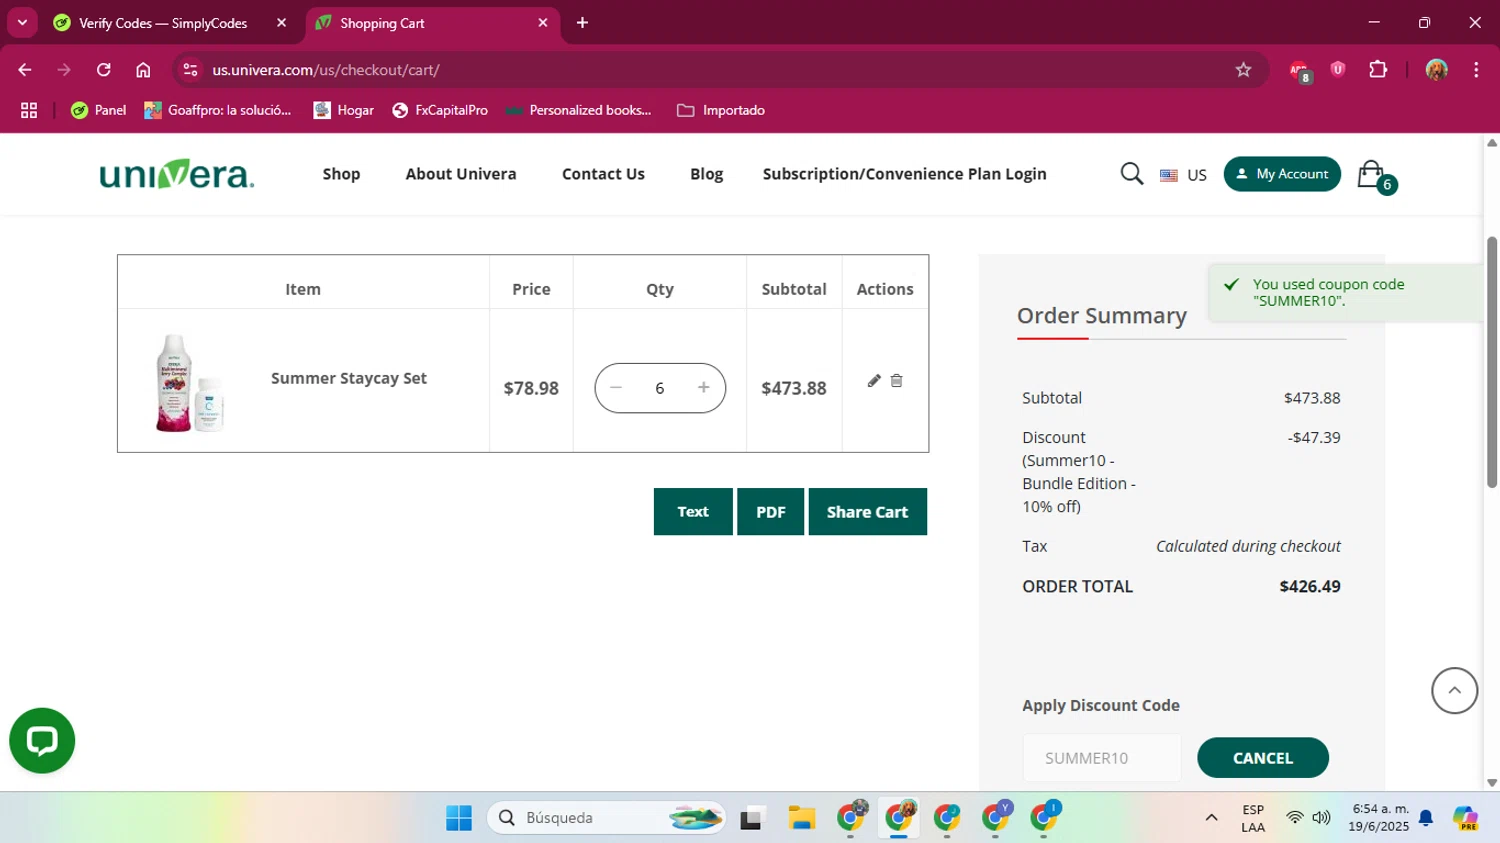Click the page vertical scrollbar thumb
1500x843 pixels.
(x=1492, y=362)
